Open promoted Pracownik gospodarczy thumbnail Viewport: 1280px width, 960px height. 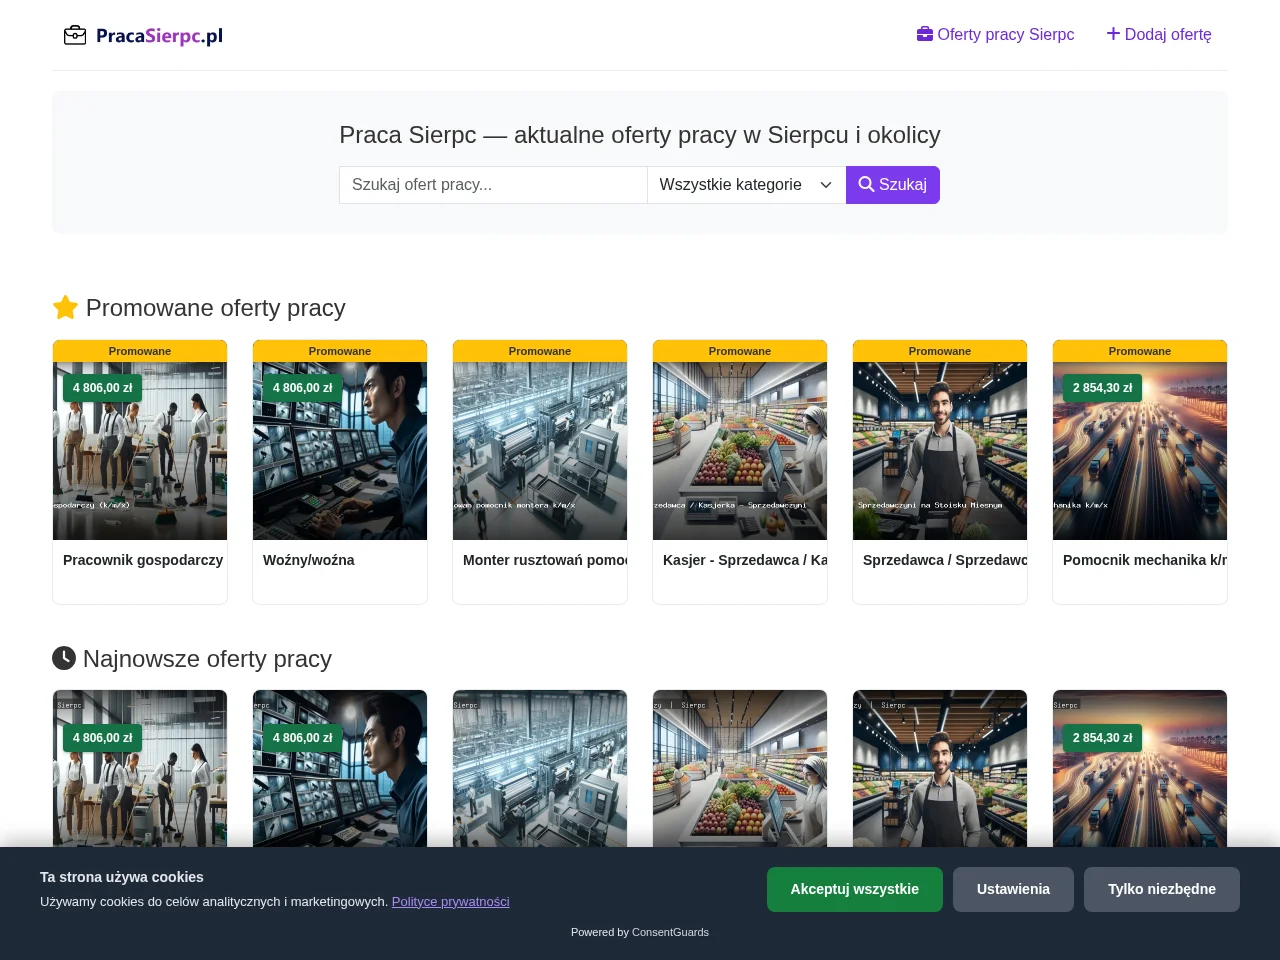140,451
